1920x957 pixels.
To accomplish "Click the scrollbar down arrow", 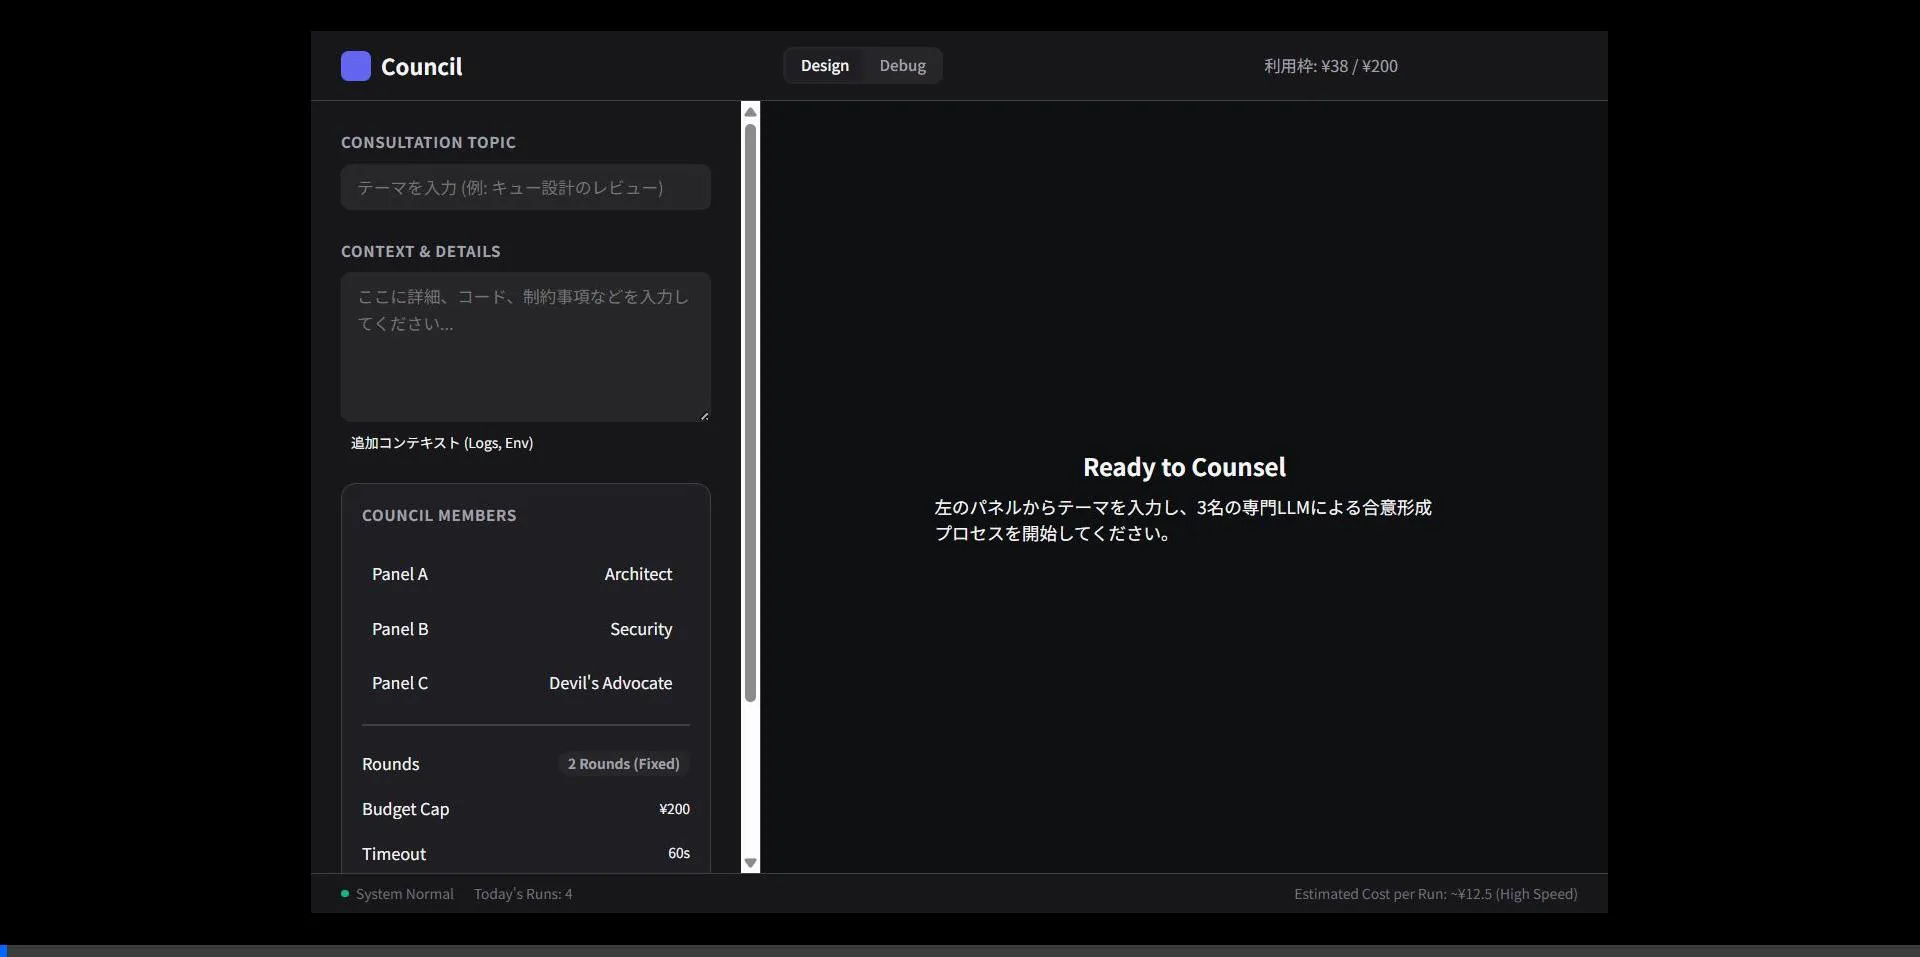I will 750,862.
